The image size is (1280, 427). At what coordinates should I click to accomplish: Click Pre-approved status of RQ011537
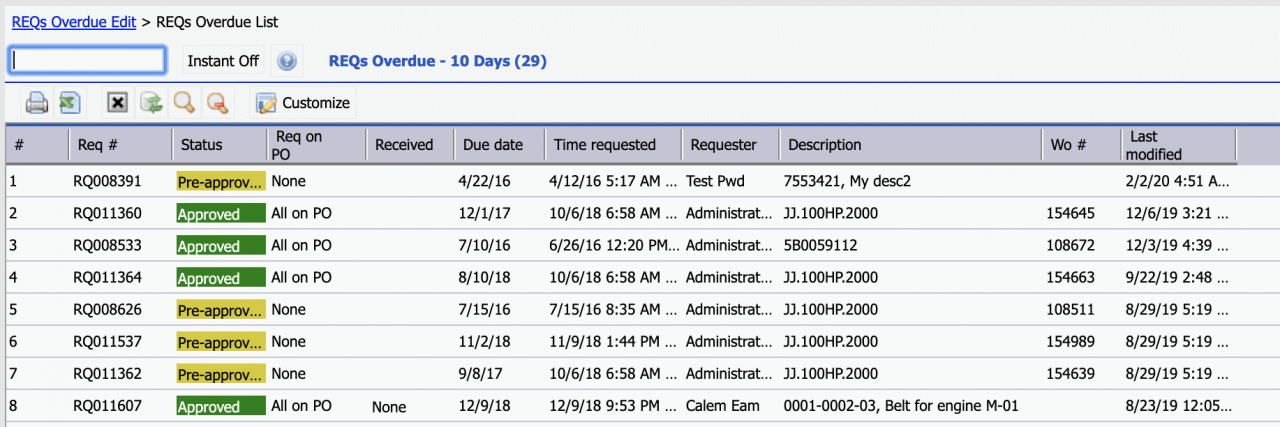pyautogui.click(x=221, y=342)
